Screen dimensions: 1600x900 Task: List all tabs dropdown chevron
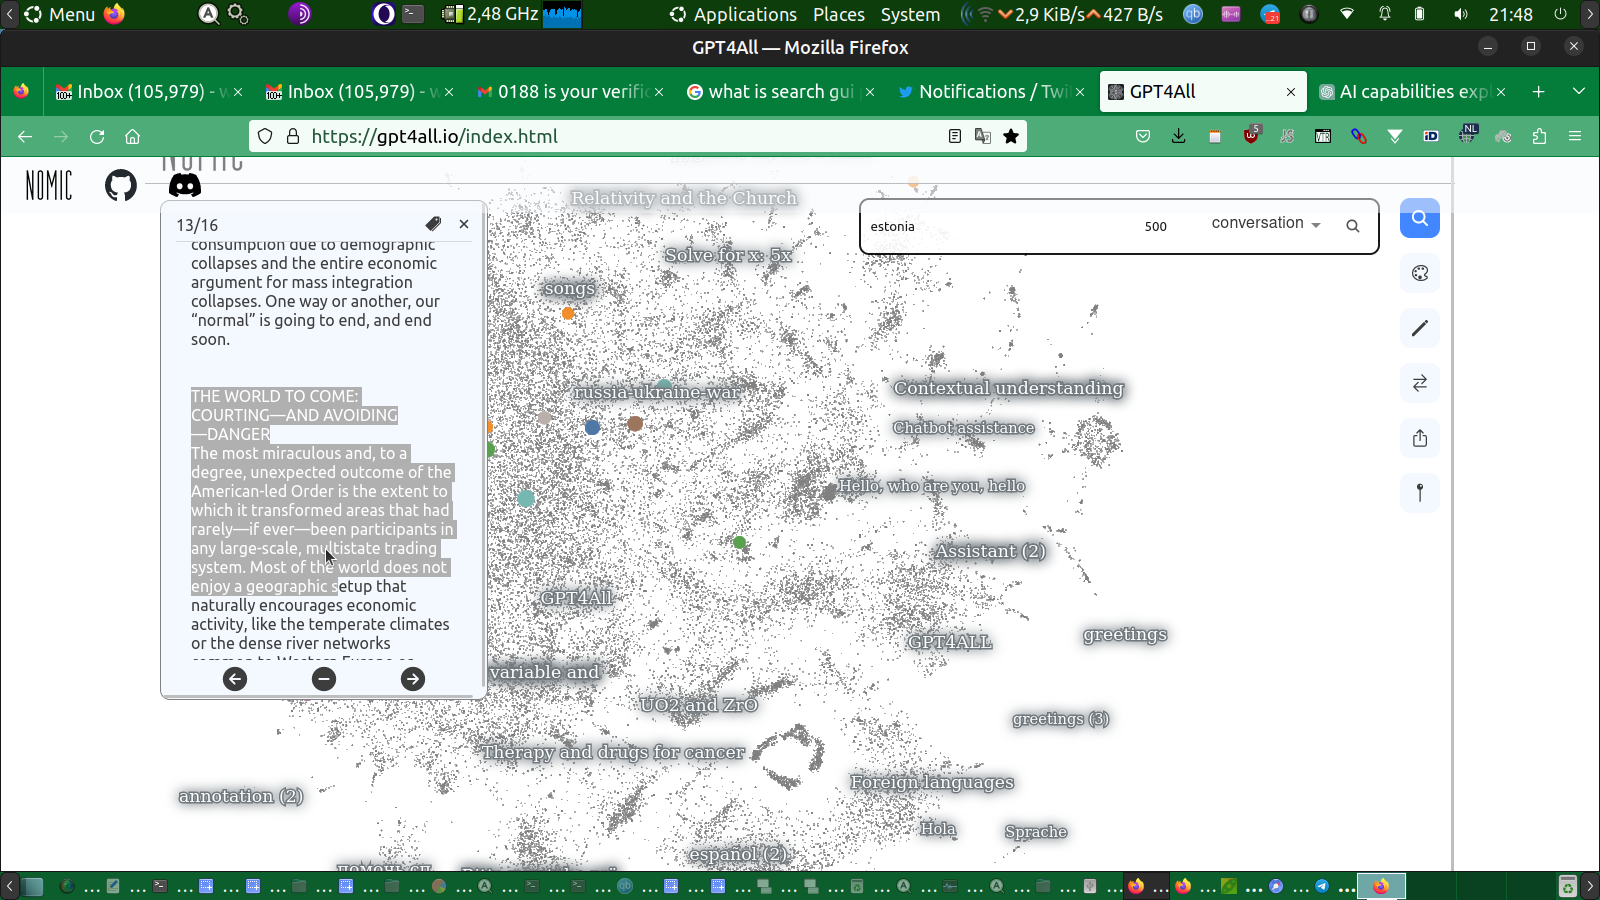pyautogui.click(x=1579, y=91)
